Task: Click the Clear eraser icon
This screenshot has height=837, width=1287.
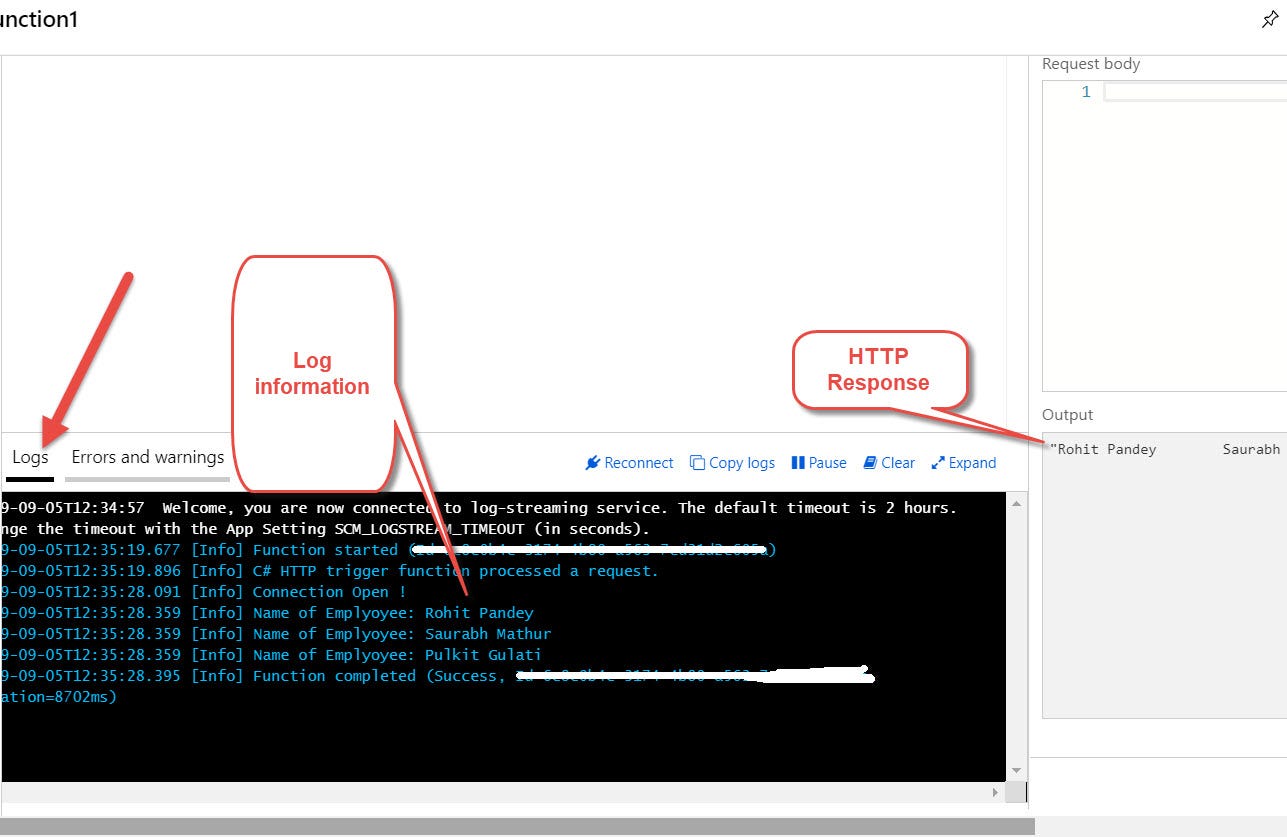Action: pos(868,462)
